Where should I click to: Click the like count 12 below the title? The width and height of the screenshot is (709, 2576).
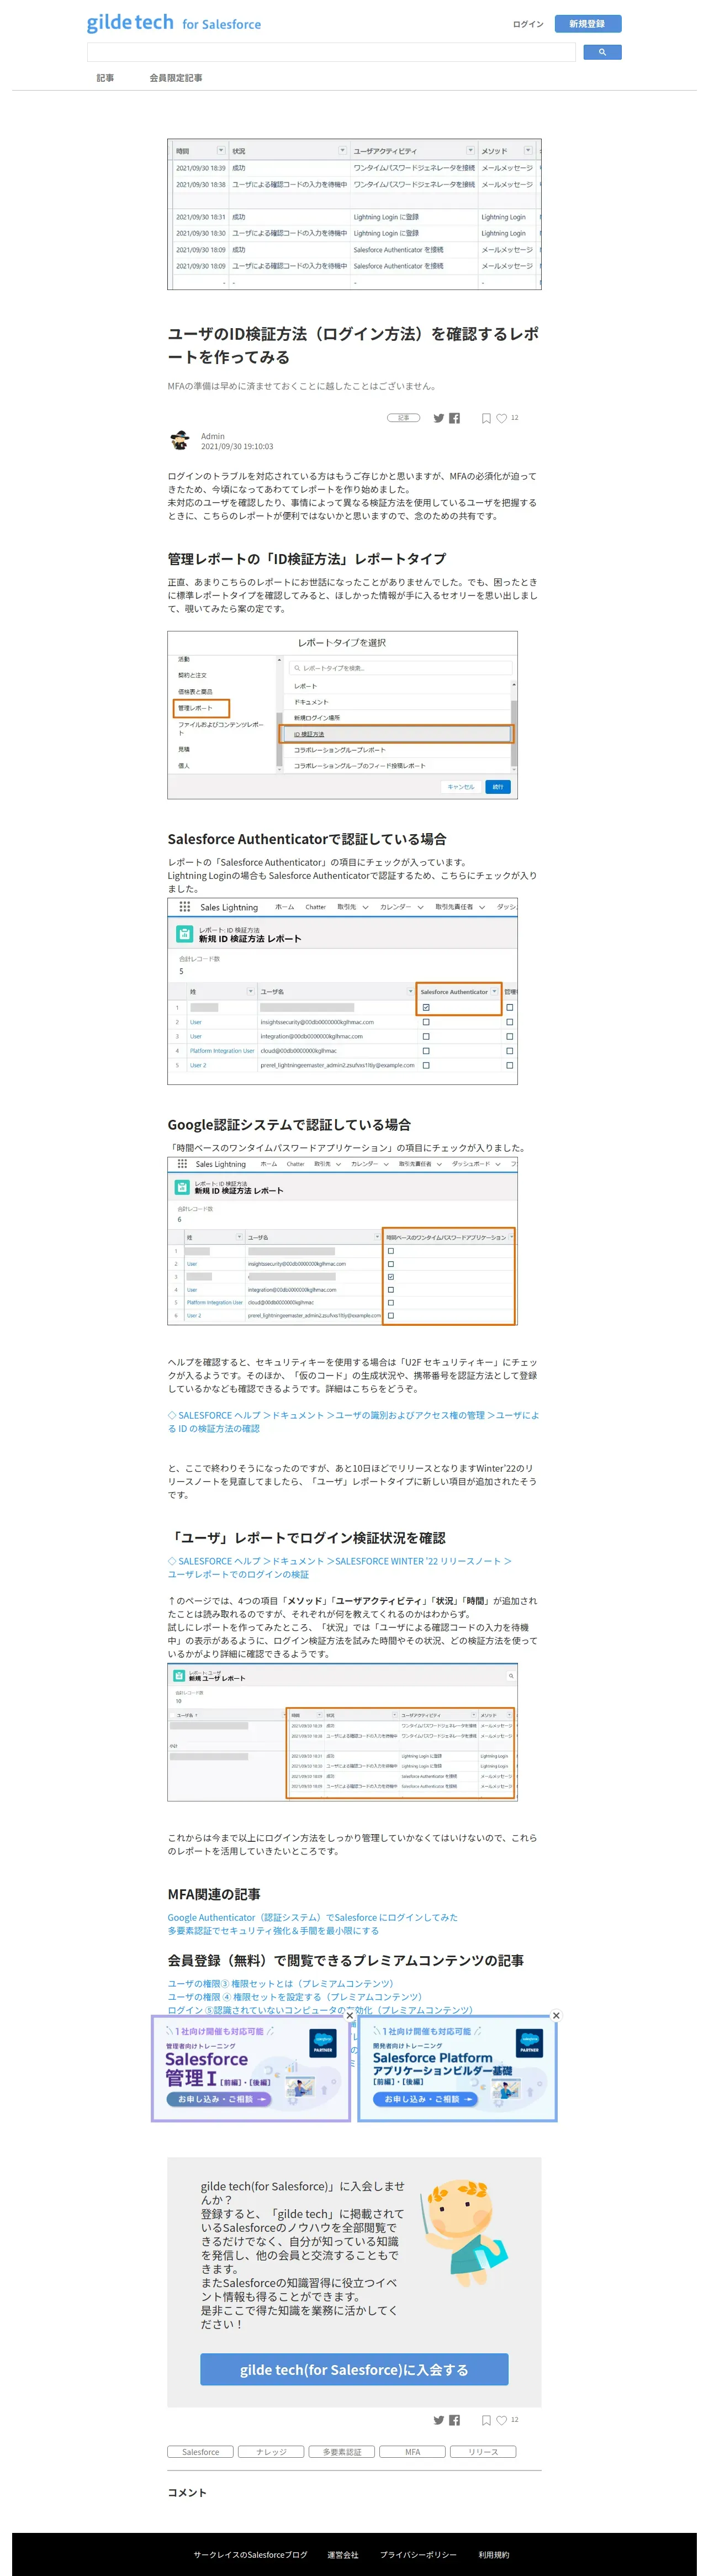tap(514, 418)
